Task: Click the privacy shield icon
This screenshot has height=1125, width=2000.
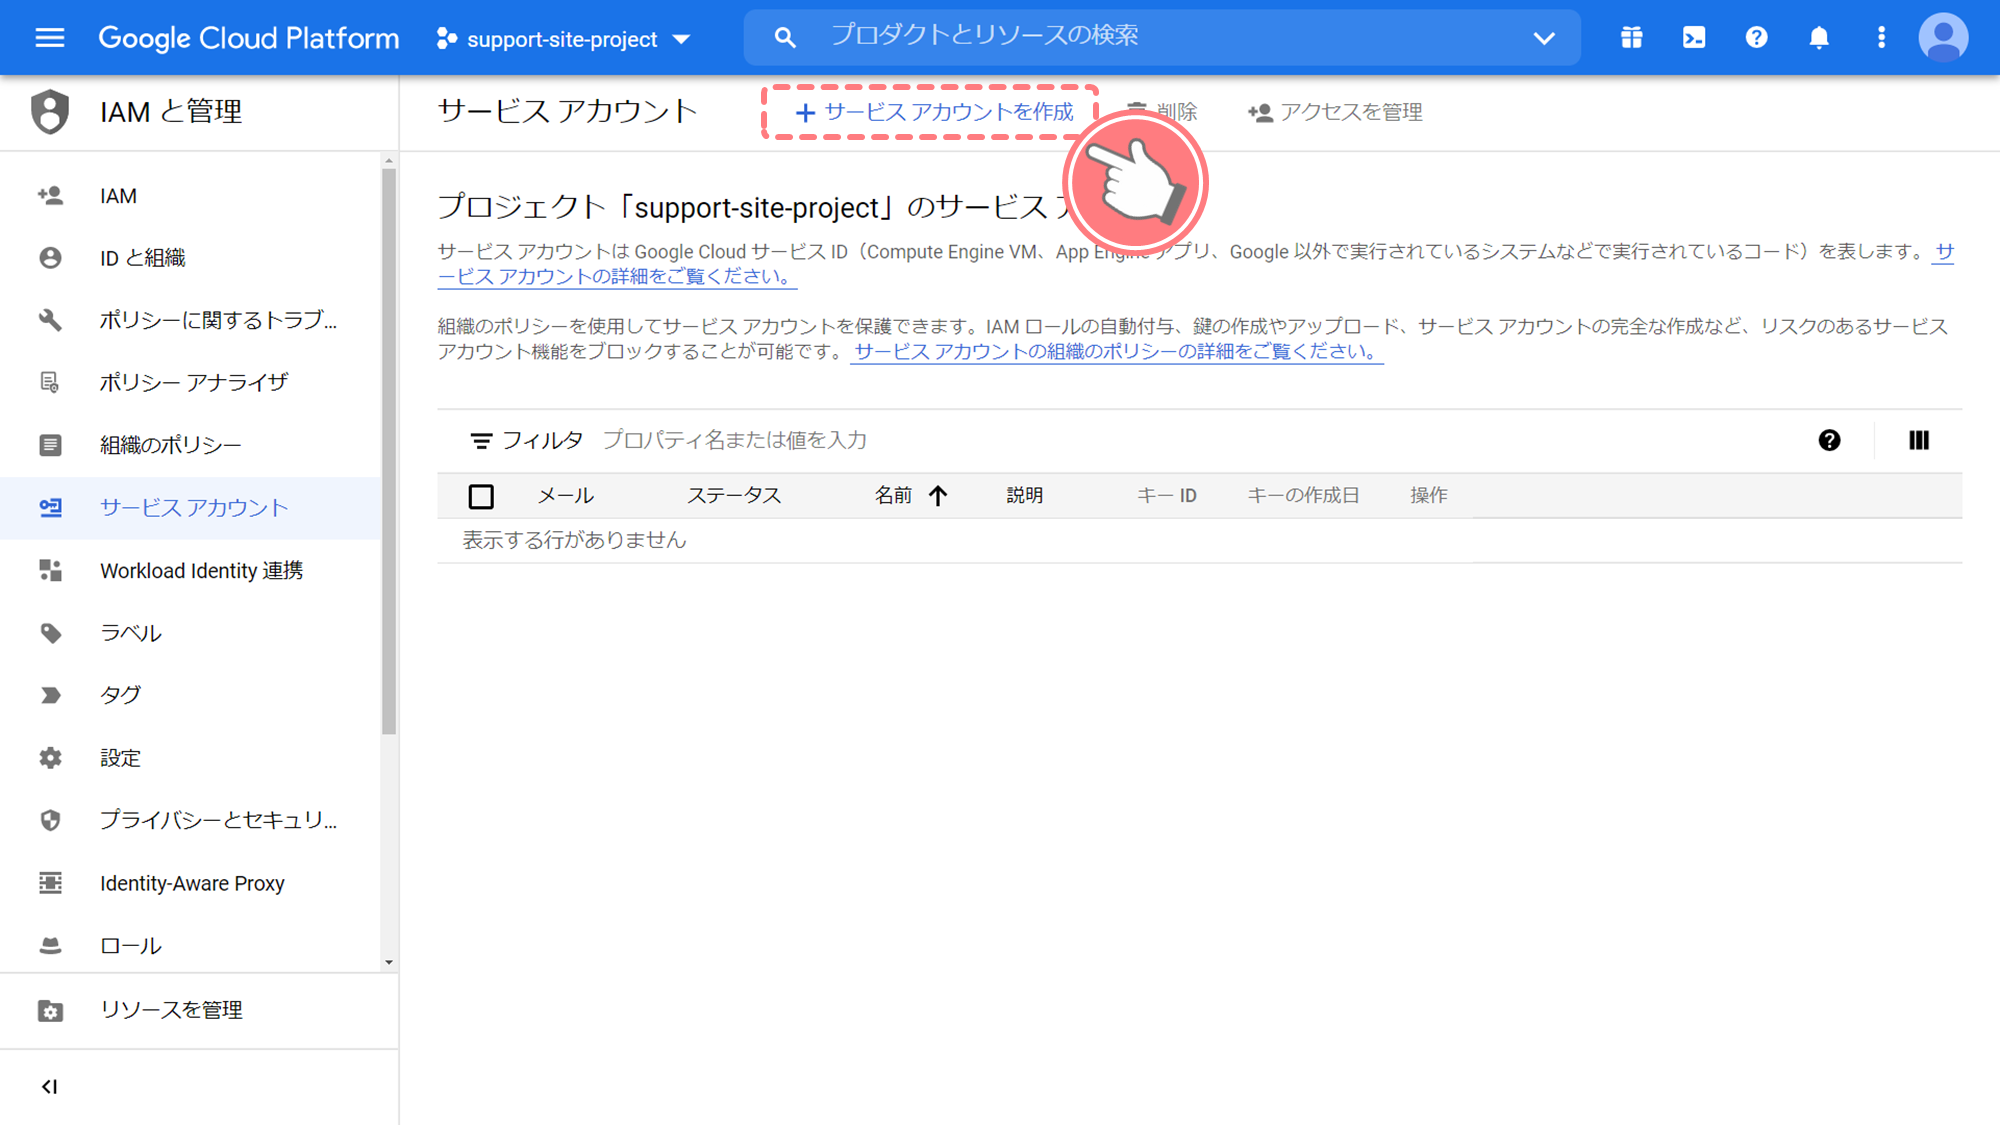Action: pos(50,820)
